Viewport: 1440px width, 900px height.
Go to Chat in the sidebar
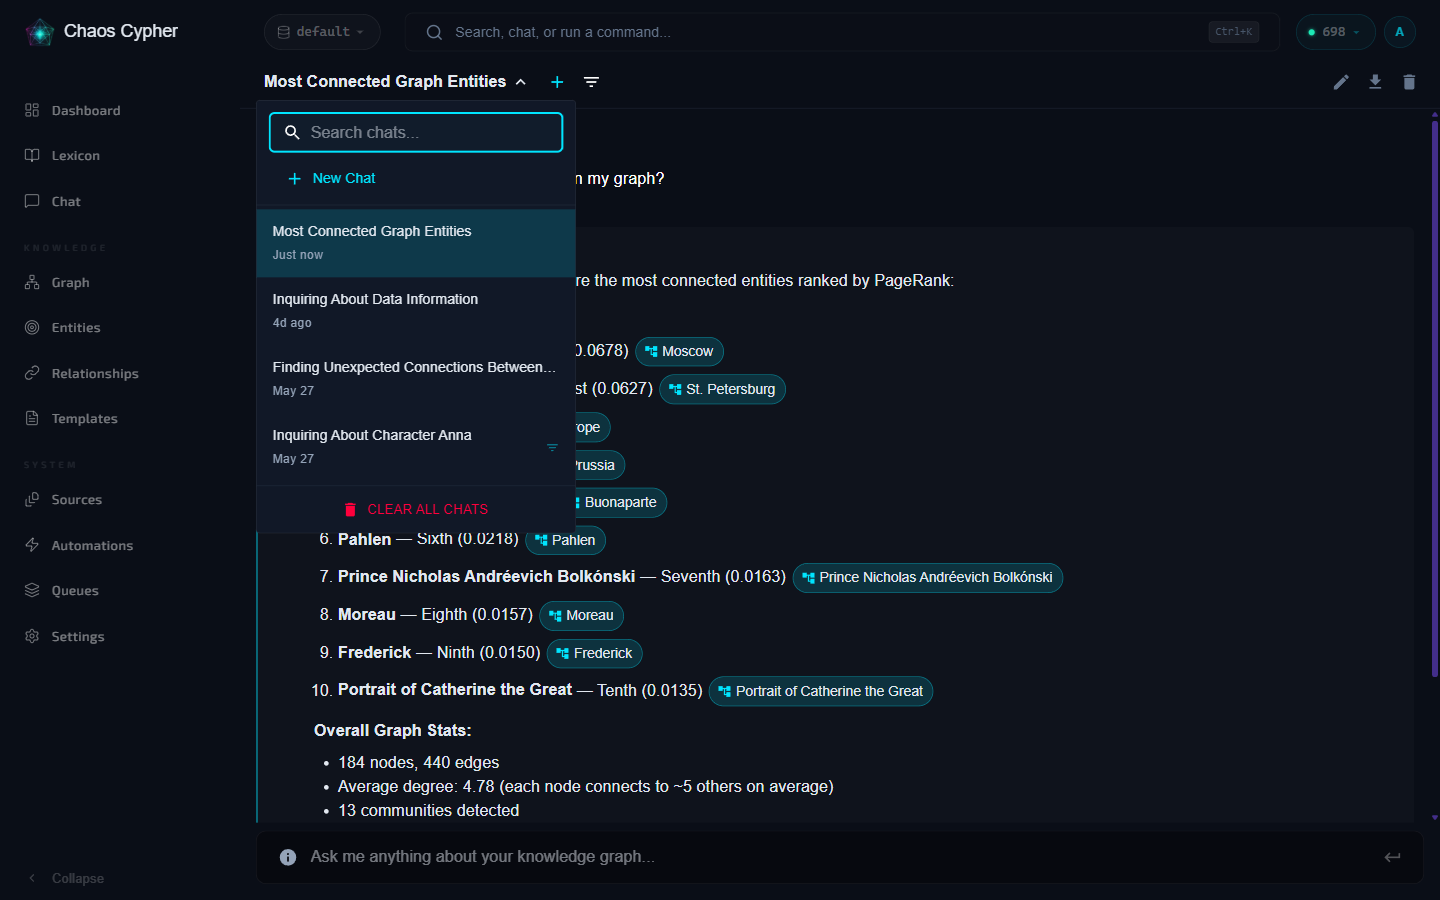tap(66, 201)
